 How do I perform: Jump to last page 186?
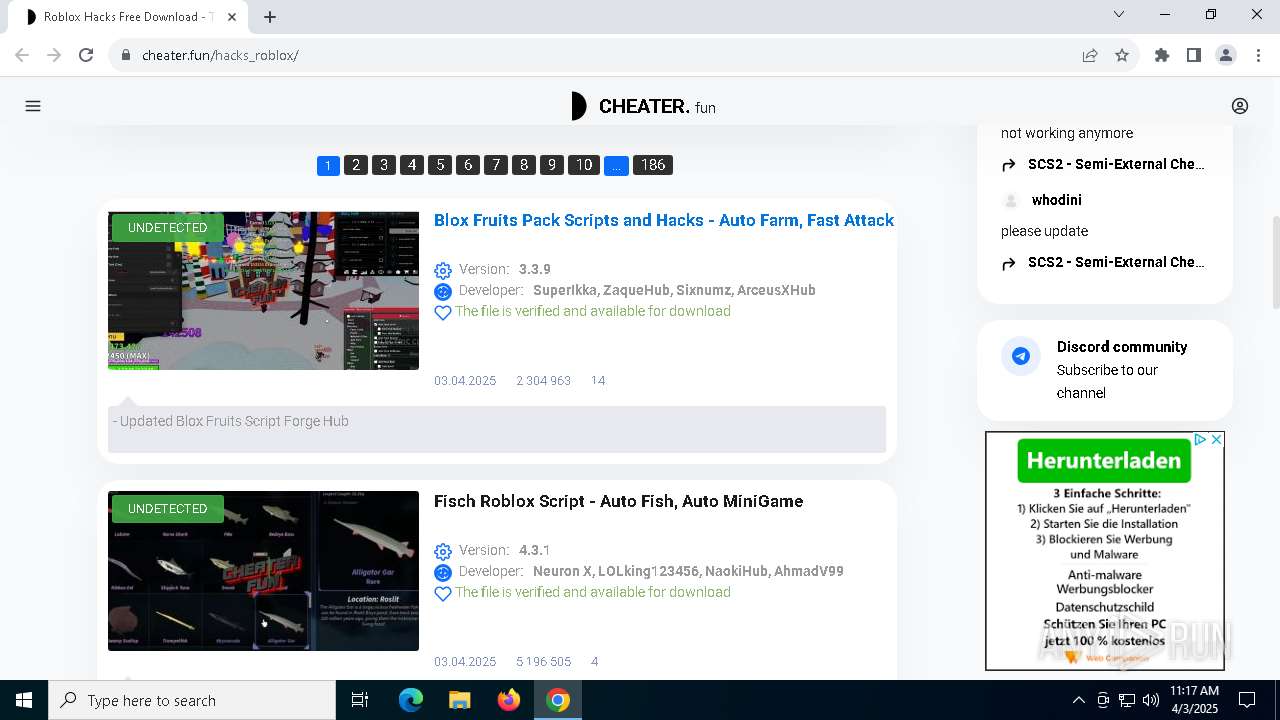653,165
